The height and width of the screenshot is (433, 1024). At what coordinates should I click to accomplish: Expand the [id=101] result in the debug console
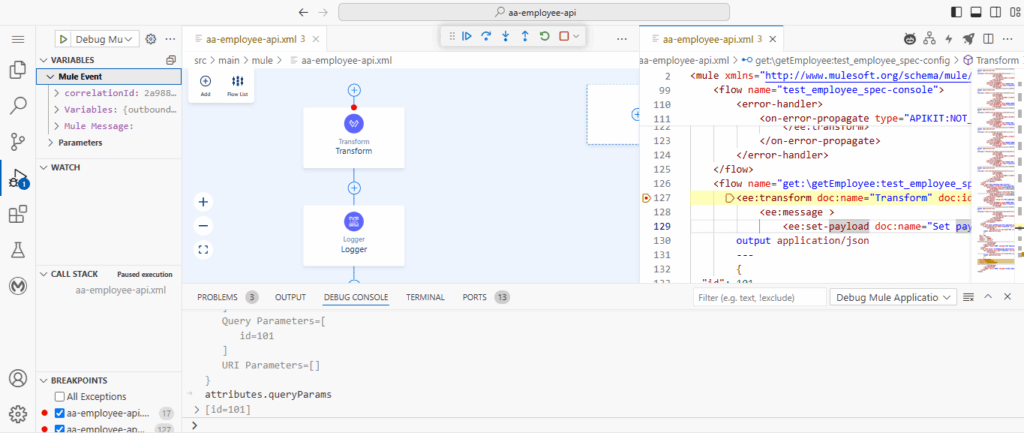point(198,409)
